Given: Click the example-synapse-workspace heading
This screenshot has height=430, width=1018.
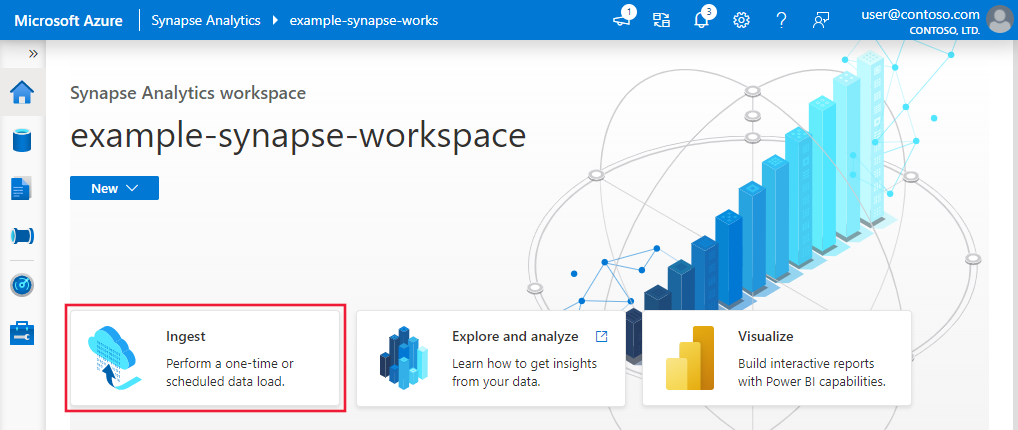Looking at the screenshot, I should [x=298, y=136].
